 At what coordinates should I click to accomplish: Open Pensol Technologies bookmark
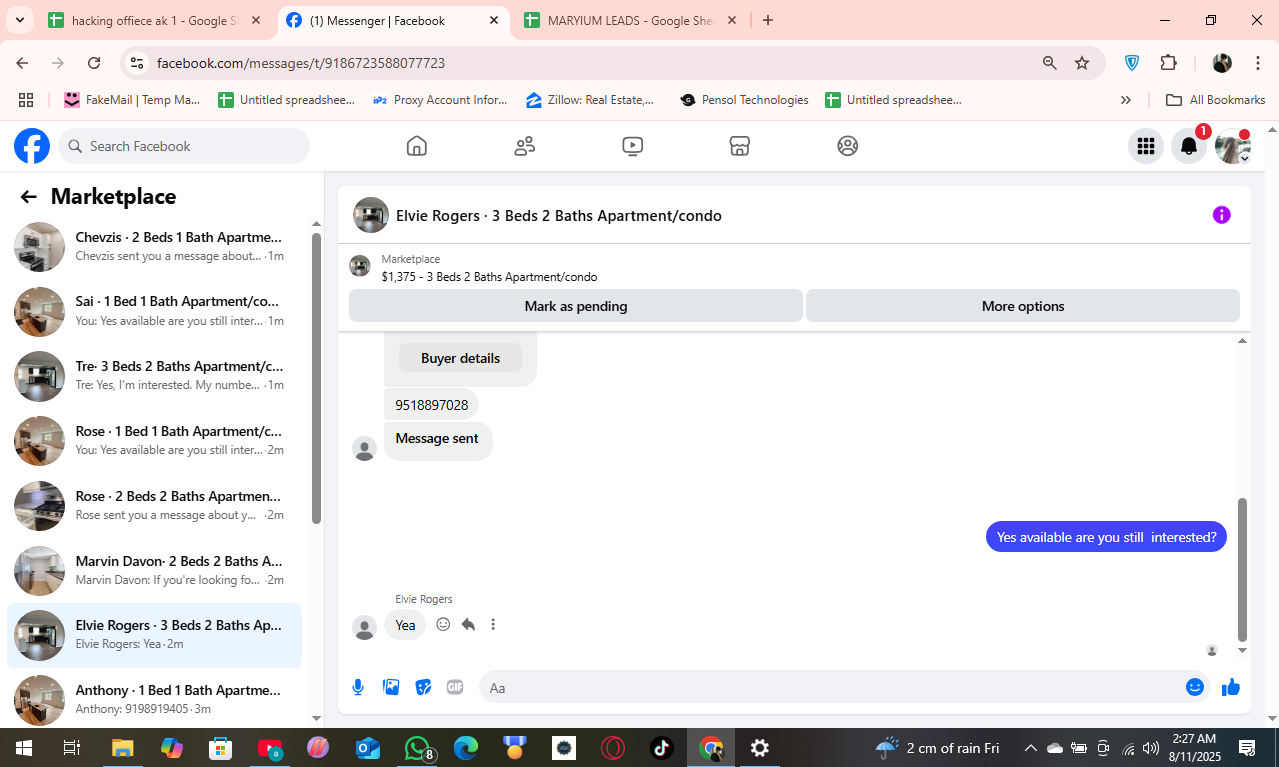tap(744, 100)
